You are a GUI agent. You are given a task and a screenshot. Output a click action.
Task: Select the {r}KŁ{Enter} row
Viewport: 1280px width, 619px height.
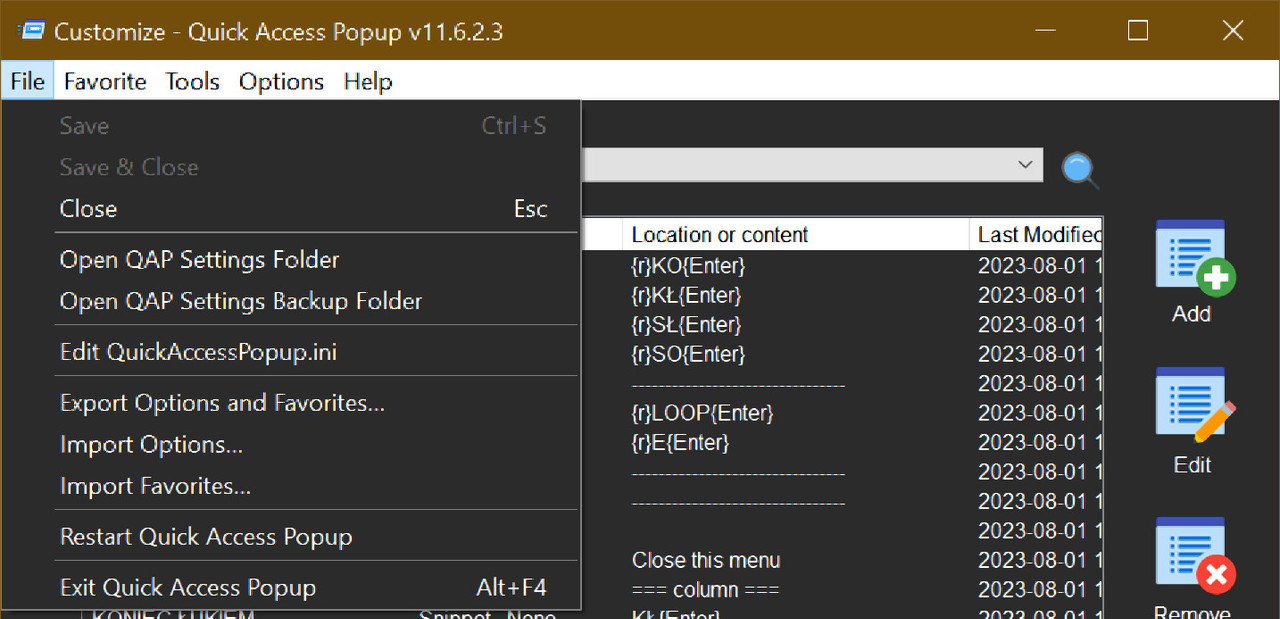(686, 296)
